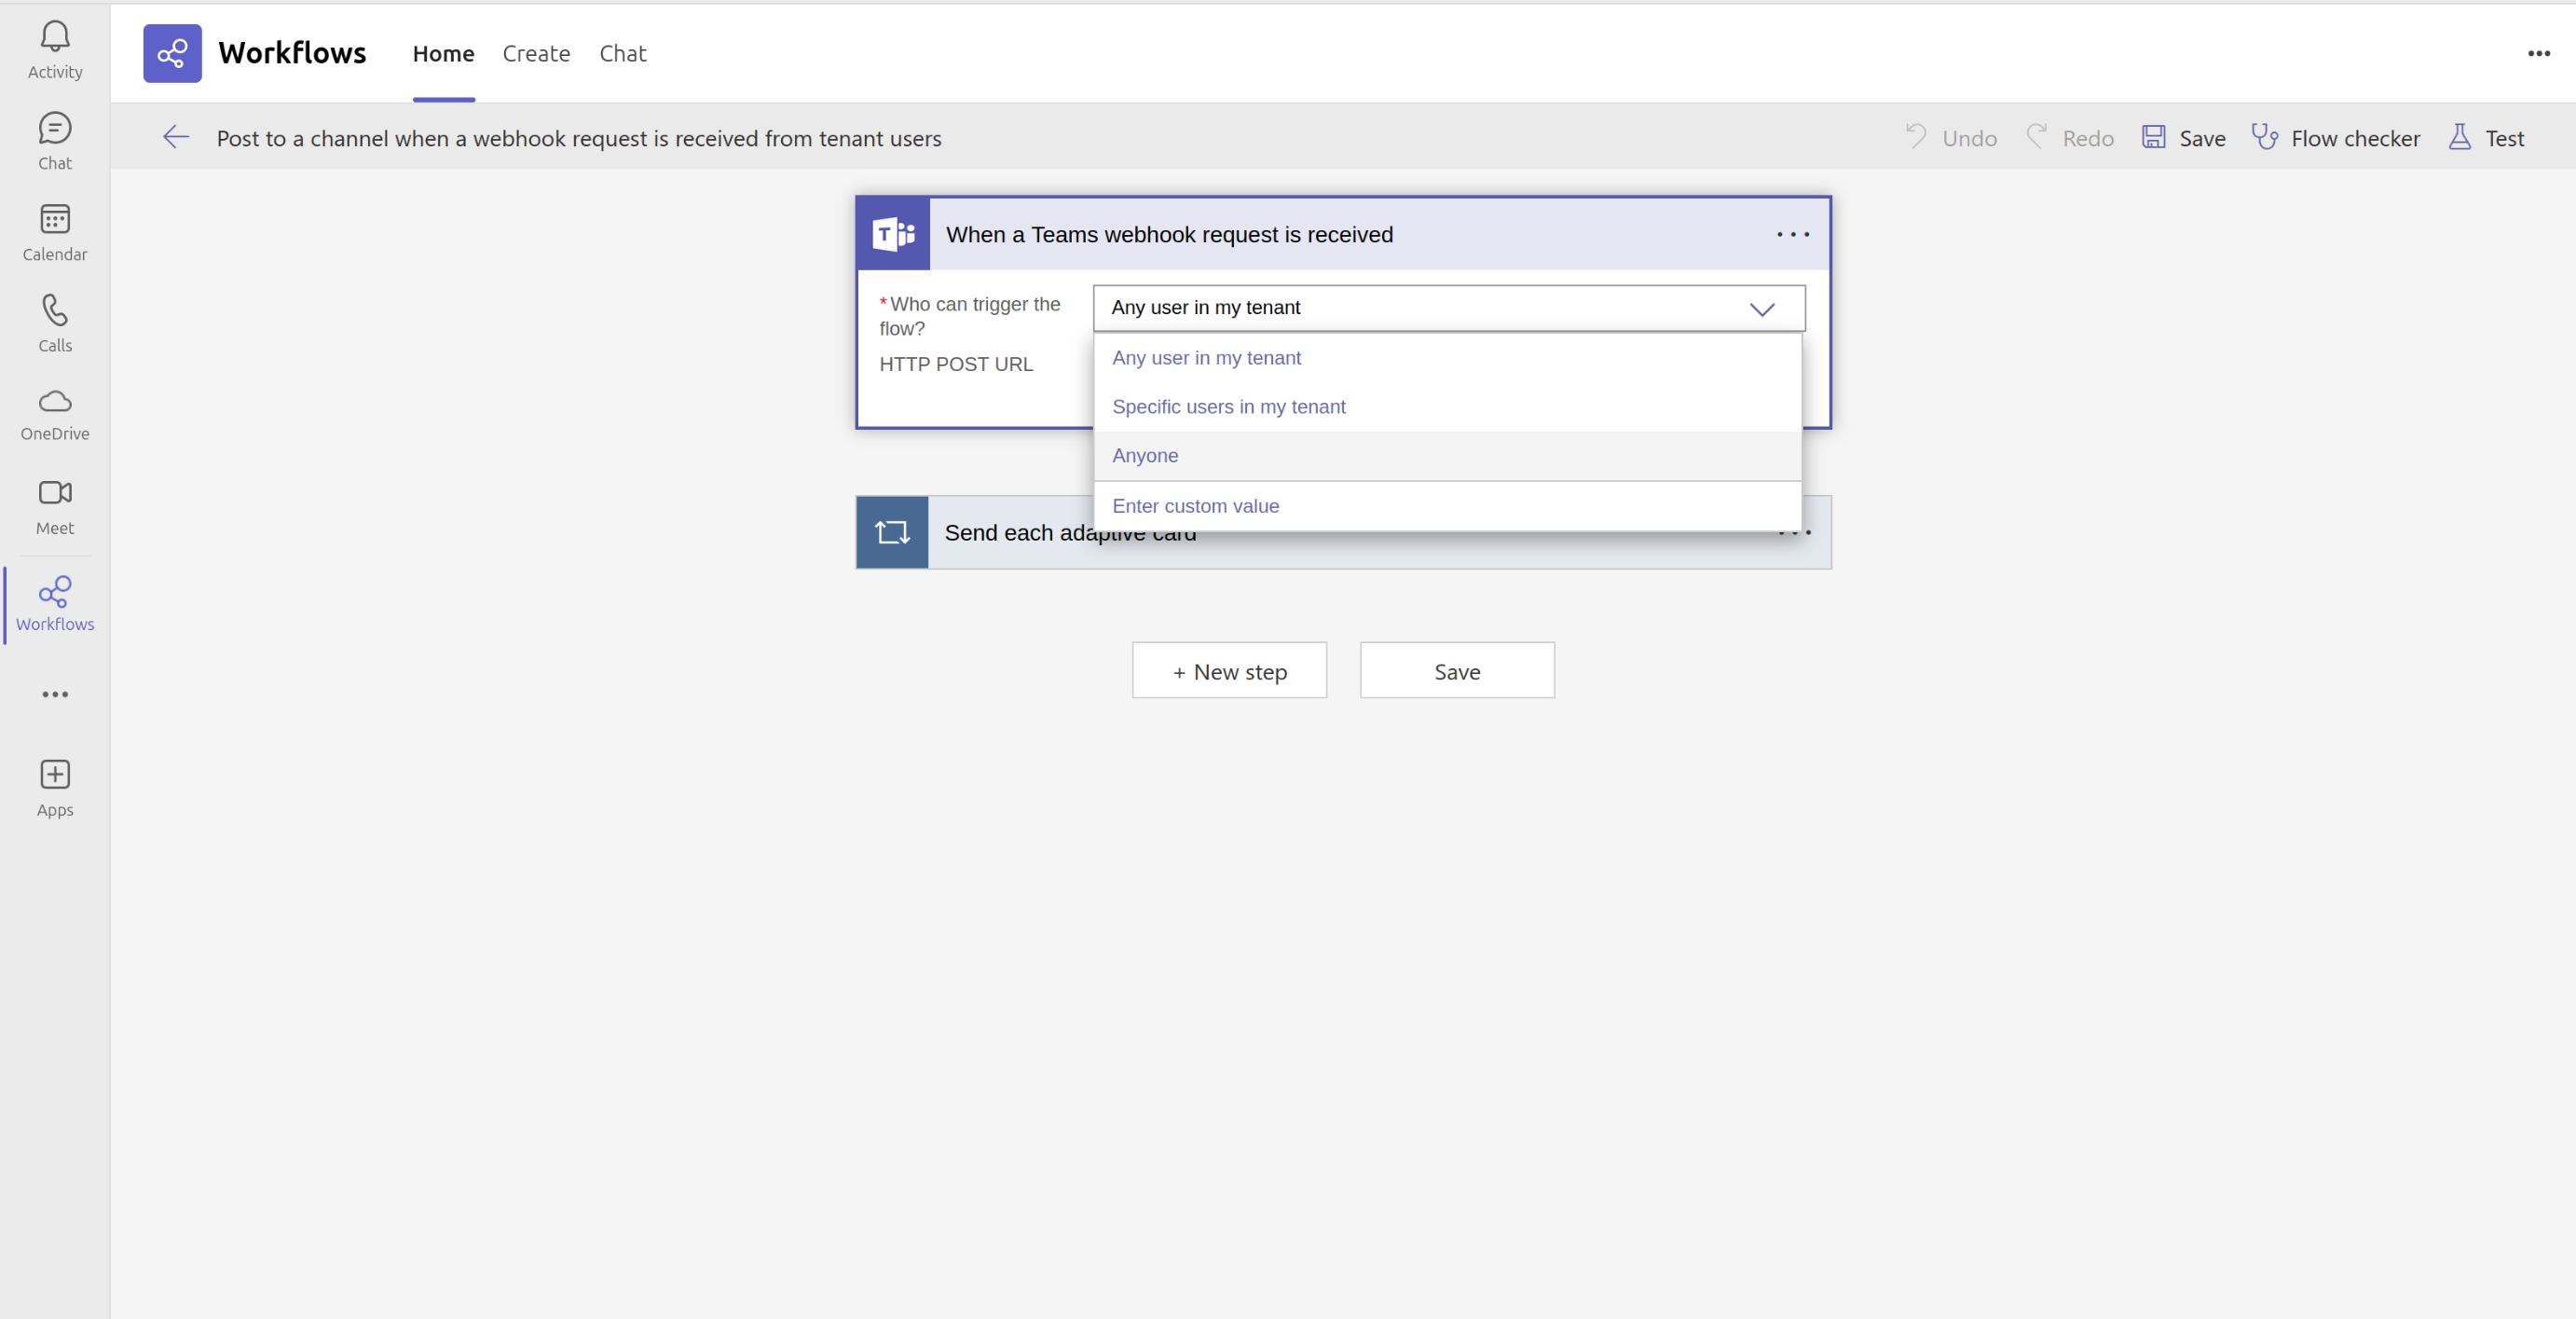Save the workflow with the Save button
Viewport: 2576px width, 1319px height.
coord(1456,670)
